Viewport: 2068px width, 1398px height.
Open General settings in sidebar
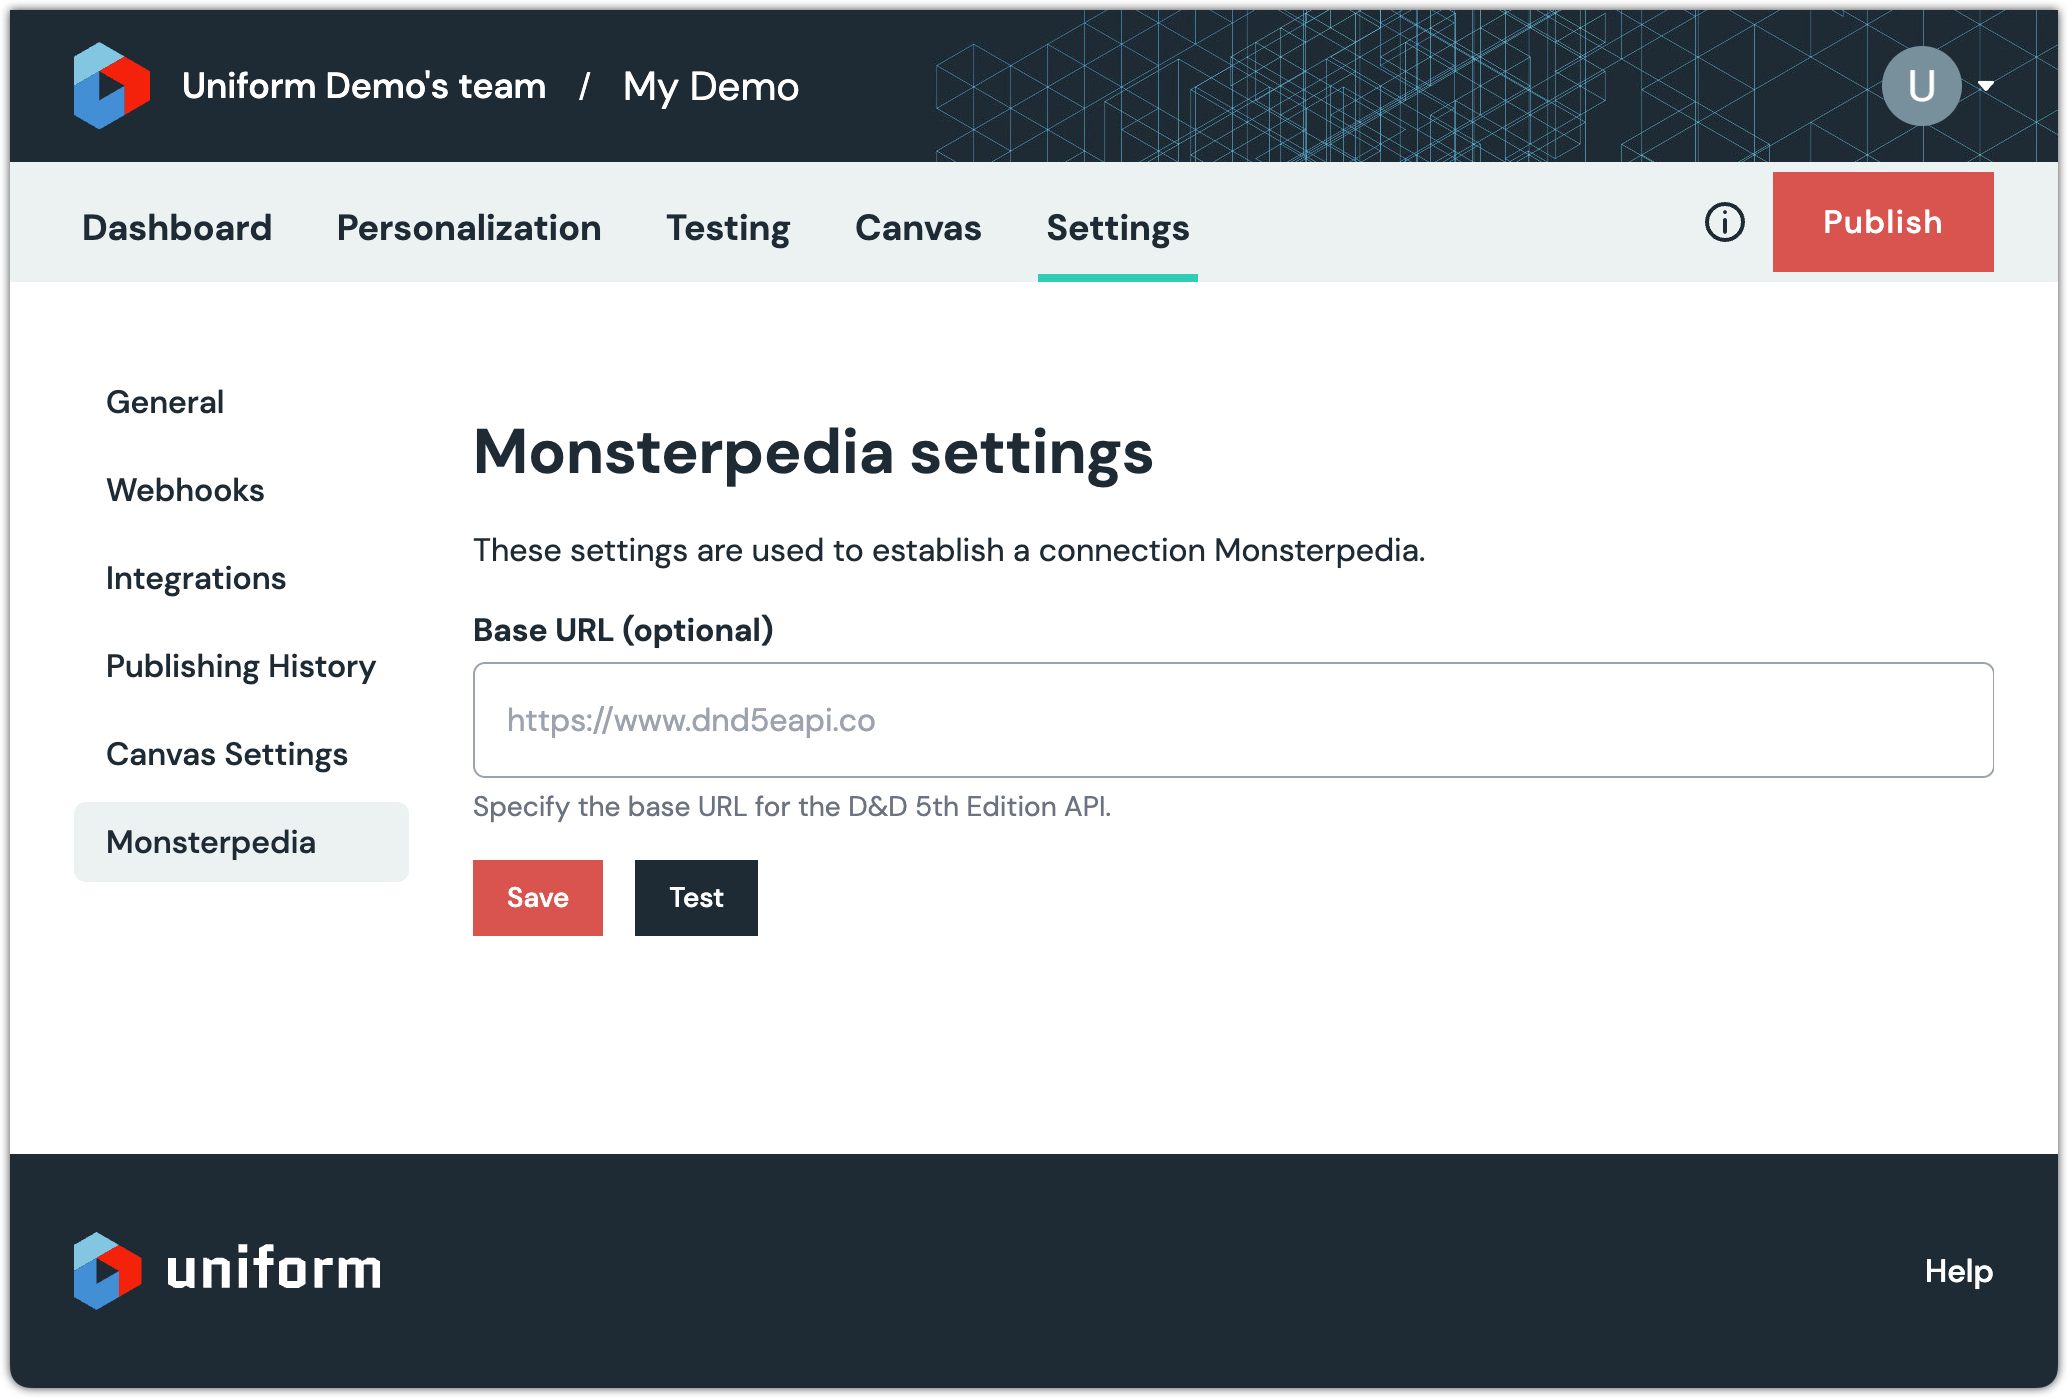165,402
